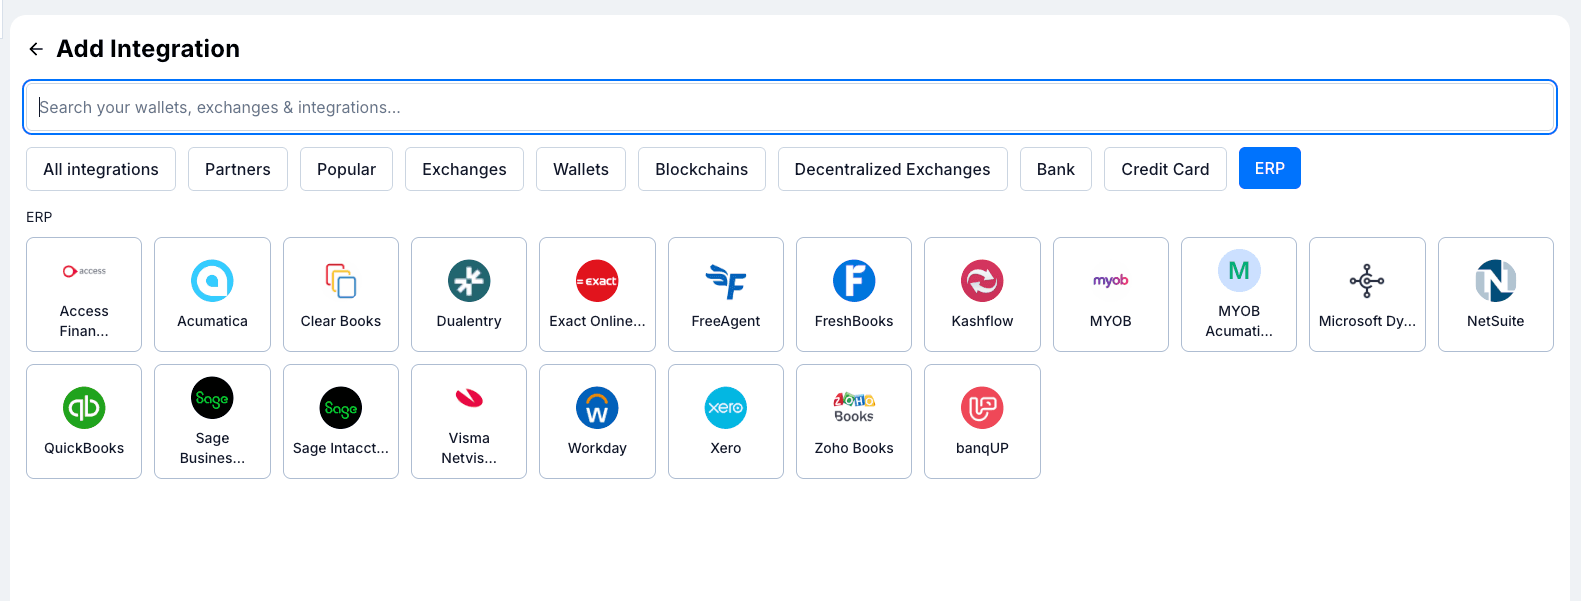1581x601 pixels.
Task: Select the Clear Books logo icon
Action: [x=341, y=281]
